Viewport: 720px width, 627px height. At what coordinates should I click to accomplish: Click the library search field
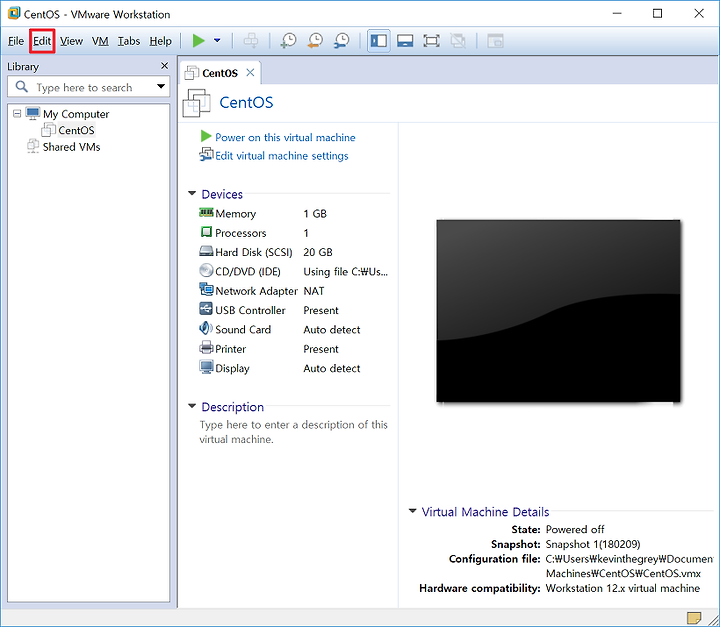point(87,87)
